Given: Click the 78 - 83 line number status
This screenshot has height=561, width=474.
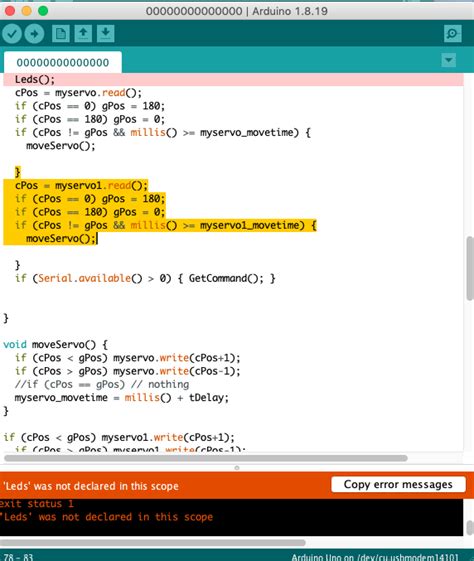Looking at the screenshot, I should coord(18,557).
